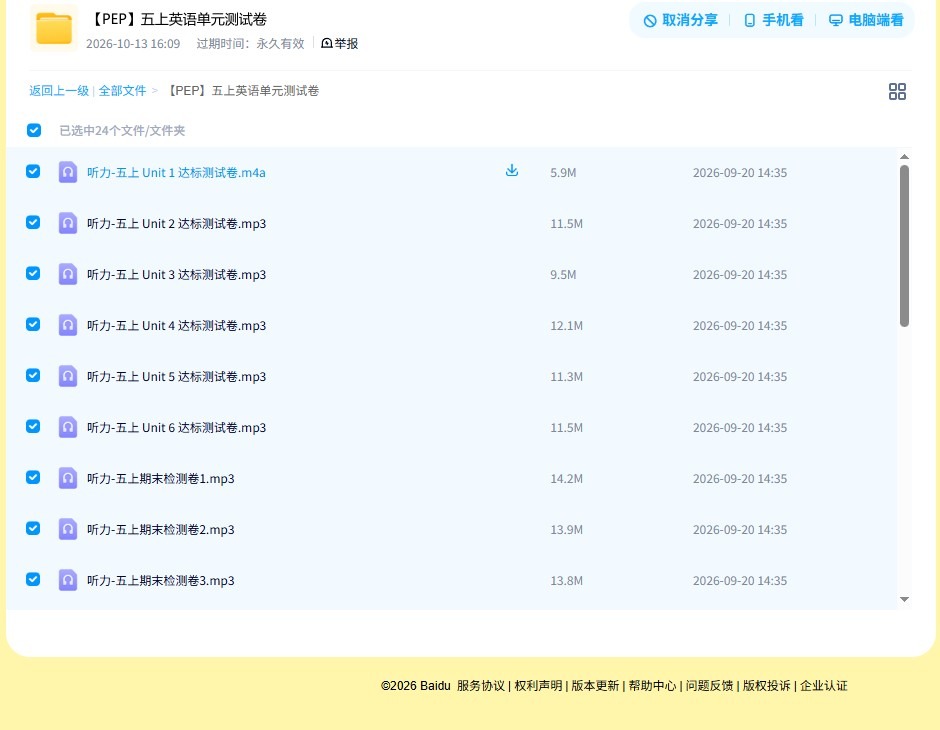Image resolution: width=940 pixels, height=730 pixels.
Task: Open file 听力-五上 Unit 3 达标测试卷.mp3
Action: [x=176, y=274]
